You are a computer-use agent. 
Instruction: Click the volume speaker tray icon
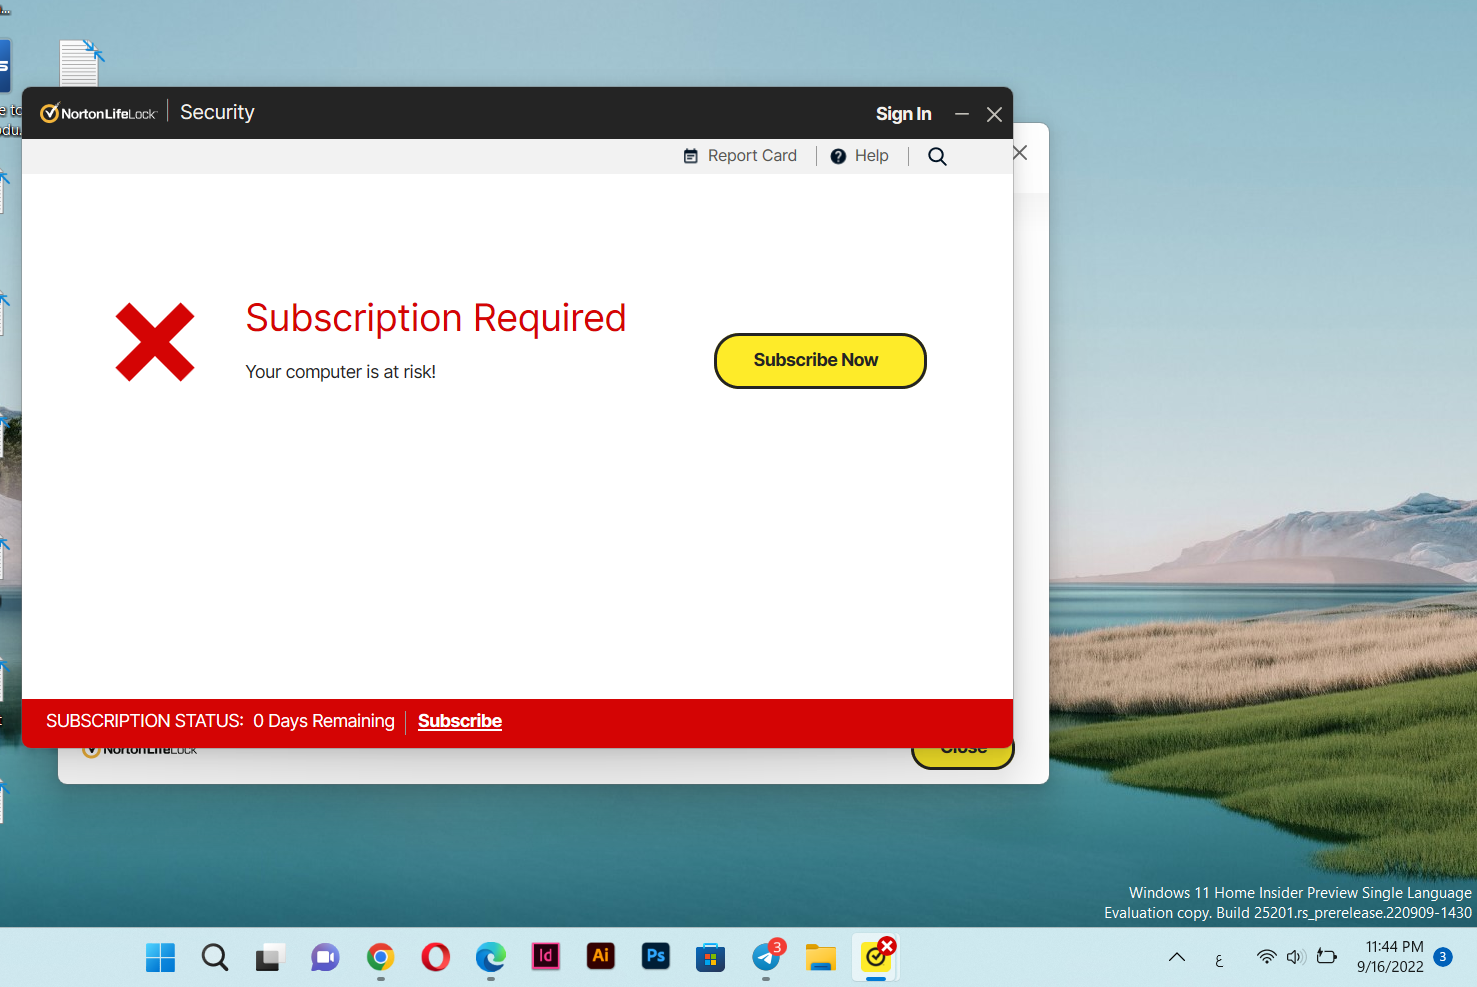[1296, 957]
